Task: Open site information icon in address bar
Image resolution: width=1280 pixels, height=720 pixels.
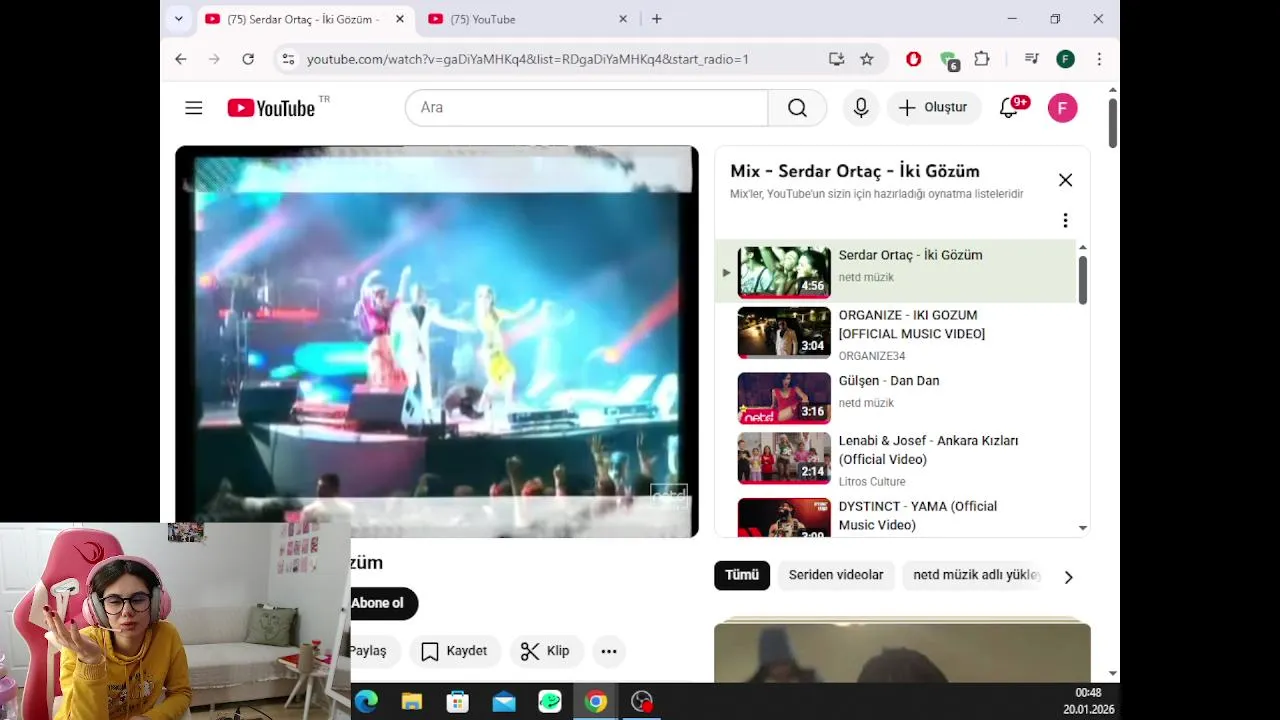Action: tap(288, 59)
